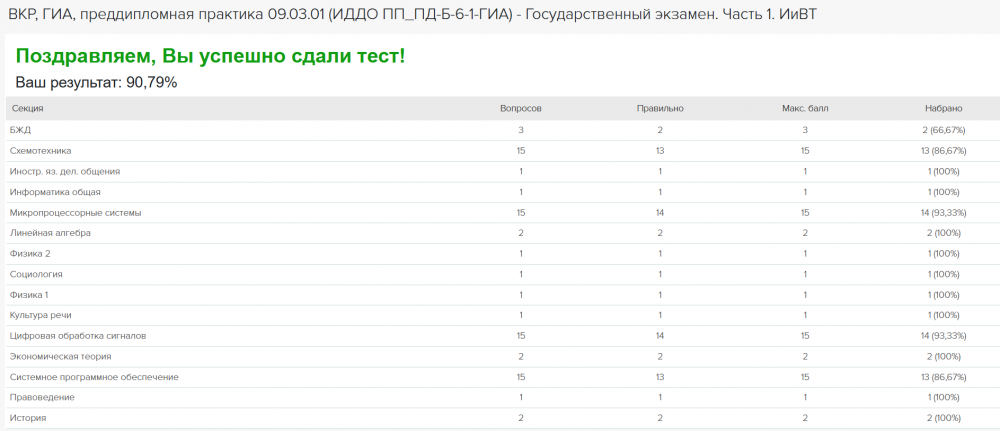Click the Вопросов column header
Image resolution: width=1000 pixels, height=431 pixels.
[520, 108]
